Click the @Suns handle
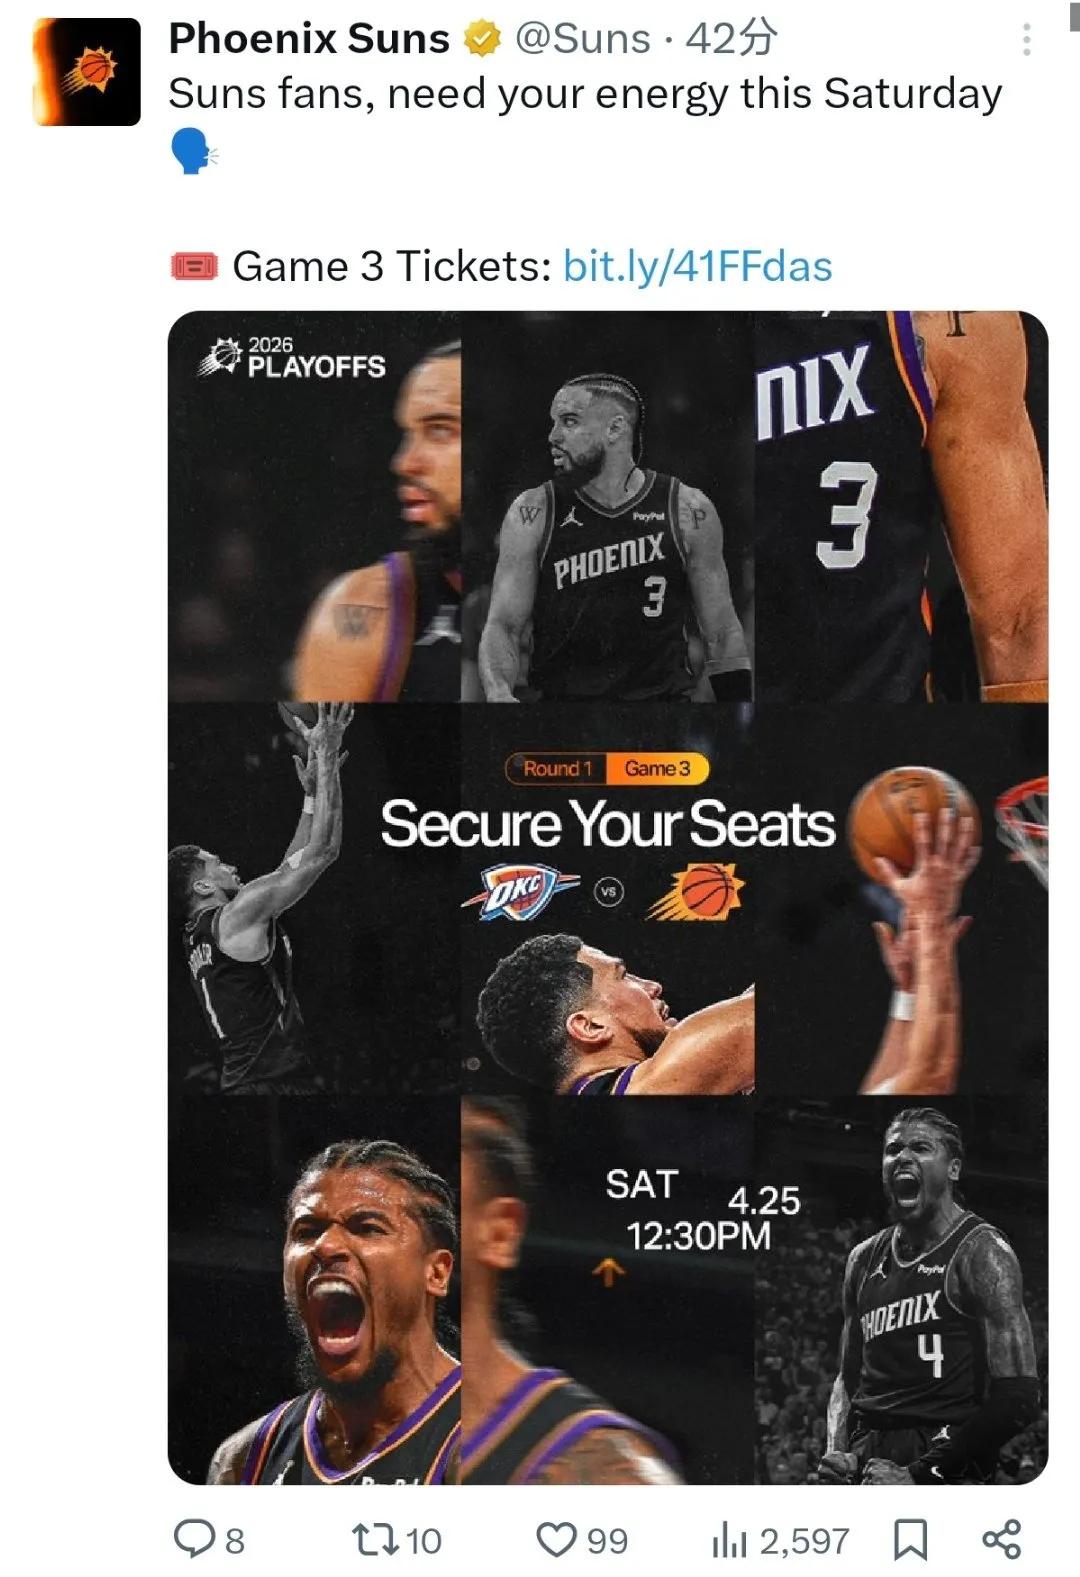Screen dimensions: 1080x1577 (x=582, y=39)
